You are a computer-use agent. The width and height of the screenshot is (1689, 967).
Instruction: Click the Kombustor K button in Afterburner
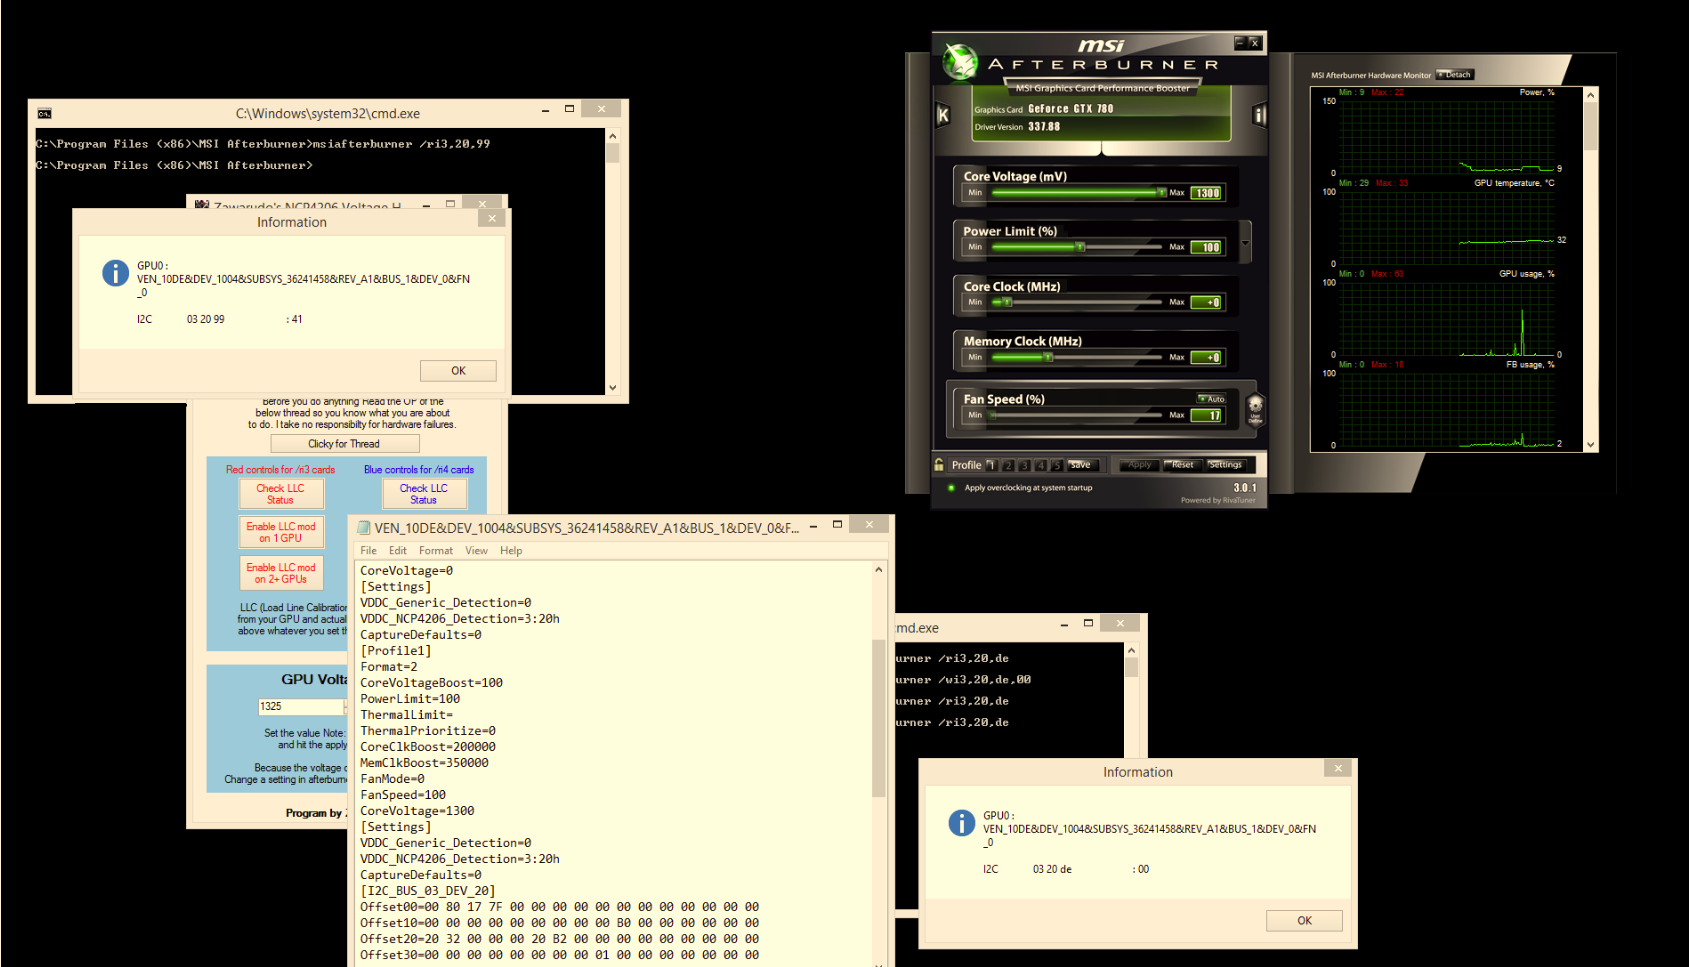click(x=942, y=115)
